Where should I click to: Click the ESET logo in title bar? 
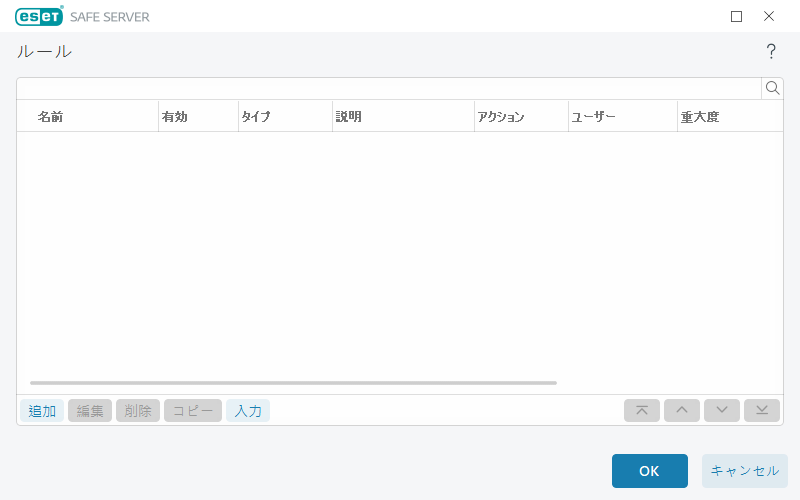point(39,16)
